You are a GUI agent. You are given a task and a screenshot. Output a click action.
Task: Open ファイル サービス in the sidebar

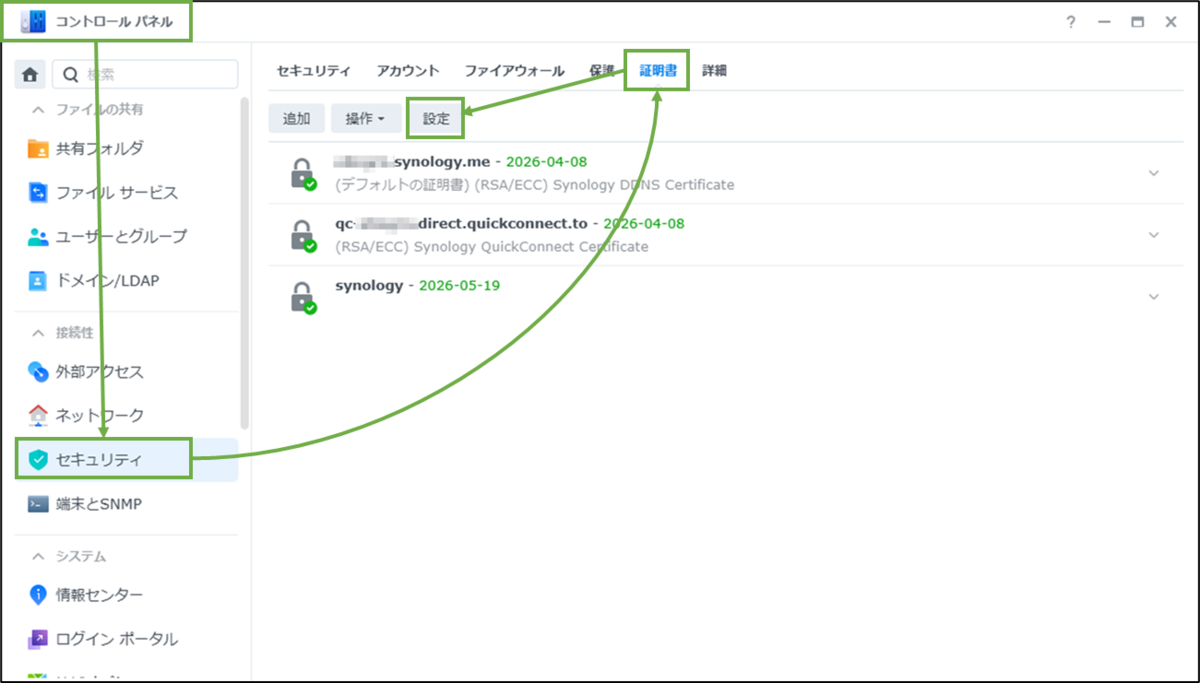127,192
